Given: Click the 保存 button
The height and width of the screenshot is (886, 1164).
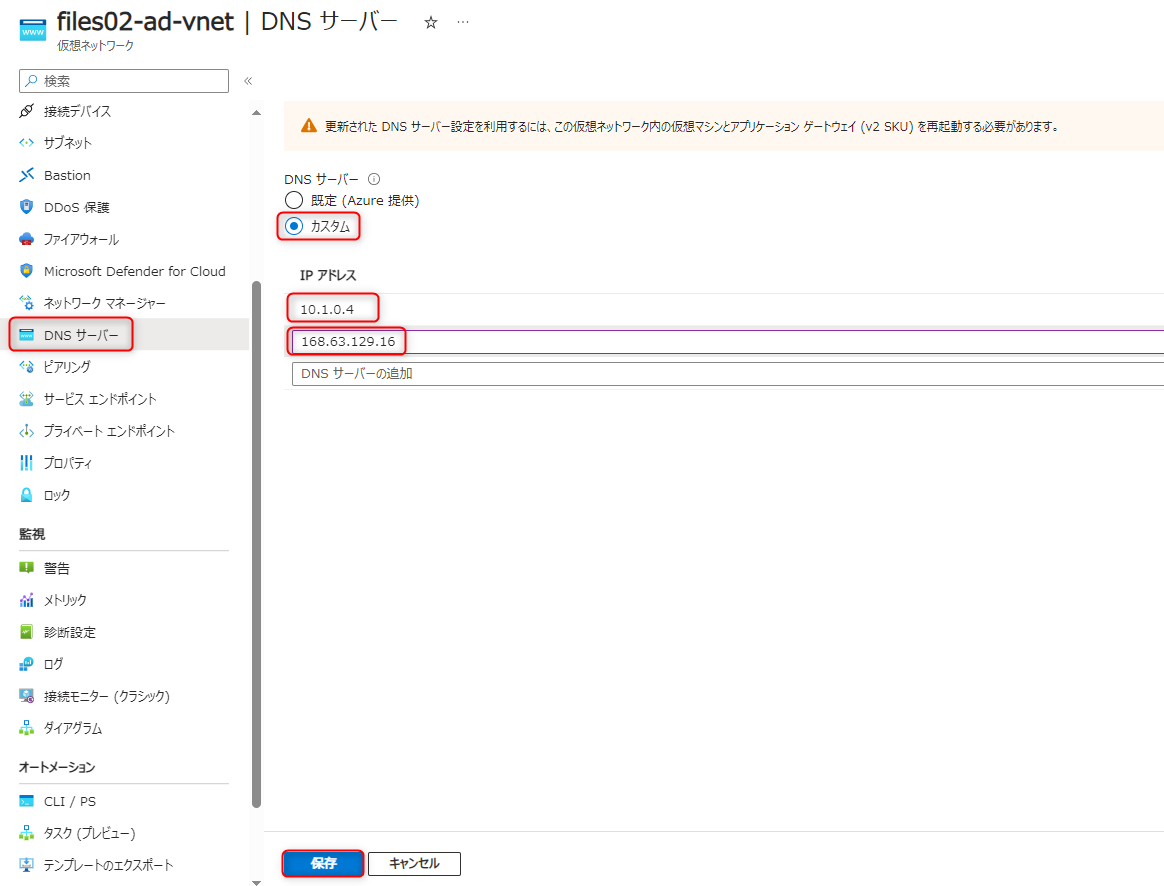Looking at the screenshot, I should 323,864.
